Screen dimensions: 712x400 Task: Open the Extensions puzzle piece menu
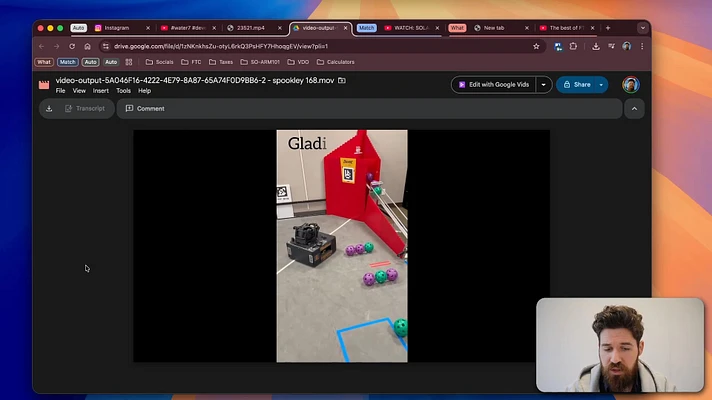(x=573, y=46)
